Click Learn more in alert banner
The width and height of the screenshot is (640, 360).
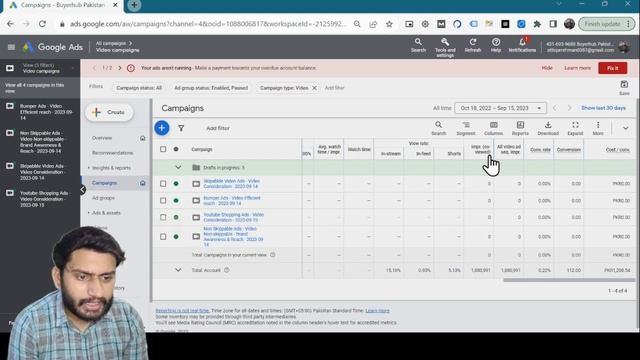(577, 68)
